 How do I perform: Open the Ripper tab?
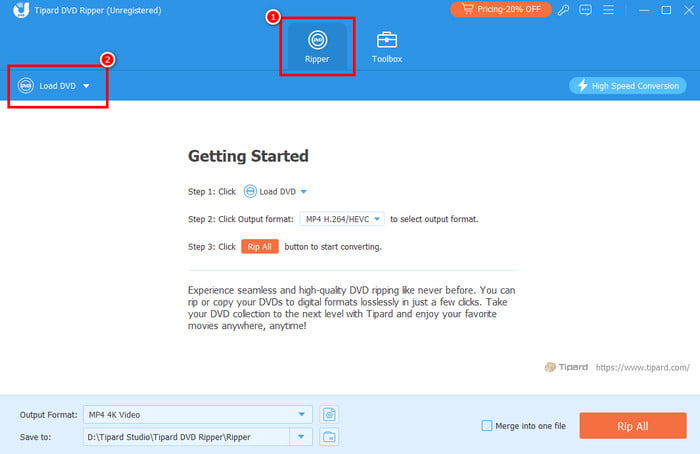click(317, 47)
